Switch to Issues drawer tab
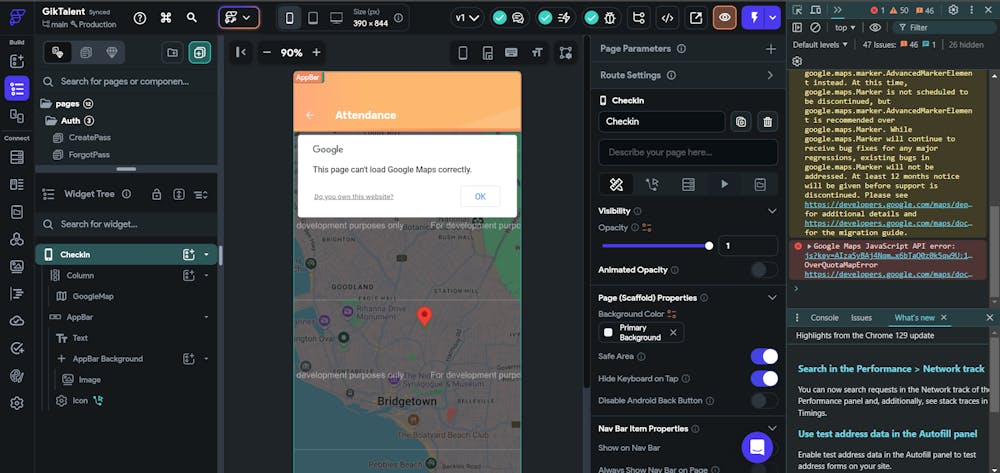The width and height of the screenshot is (1000, 473). pos(861,317)
